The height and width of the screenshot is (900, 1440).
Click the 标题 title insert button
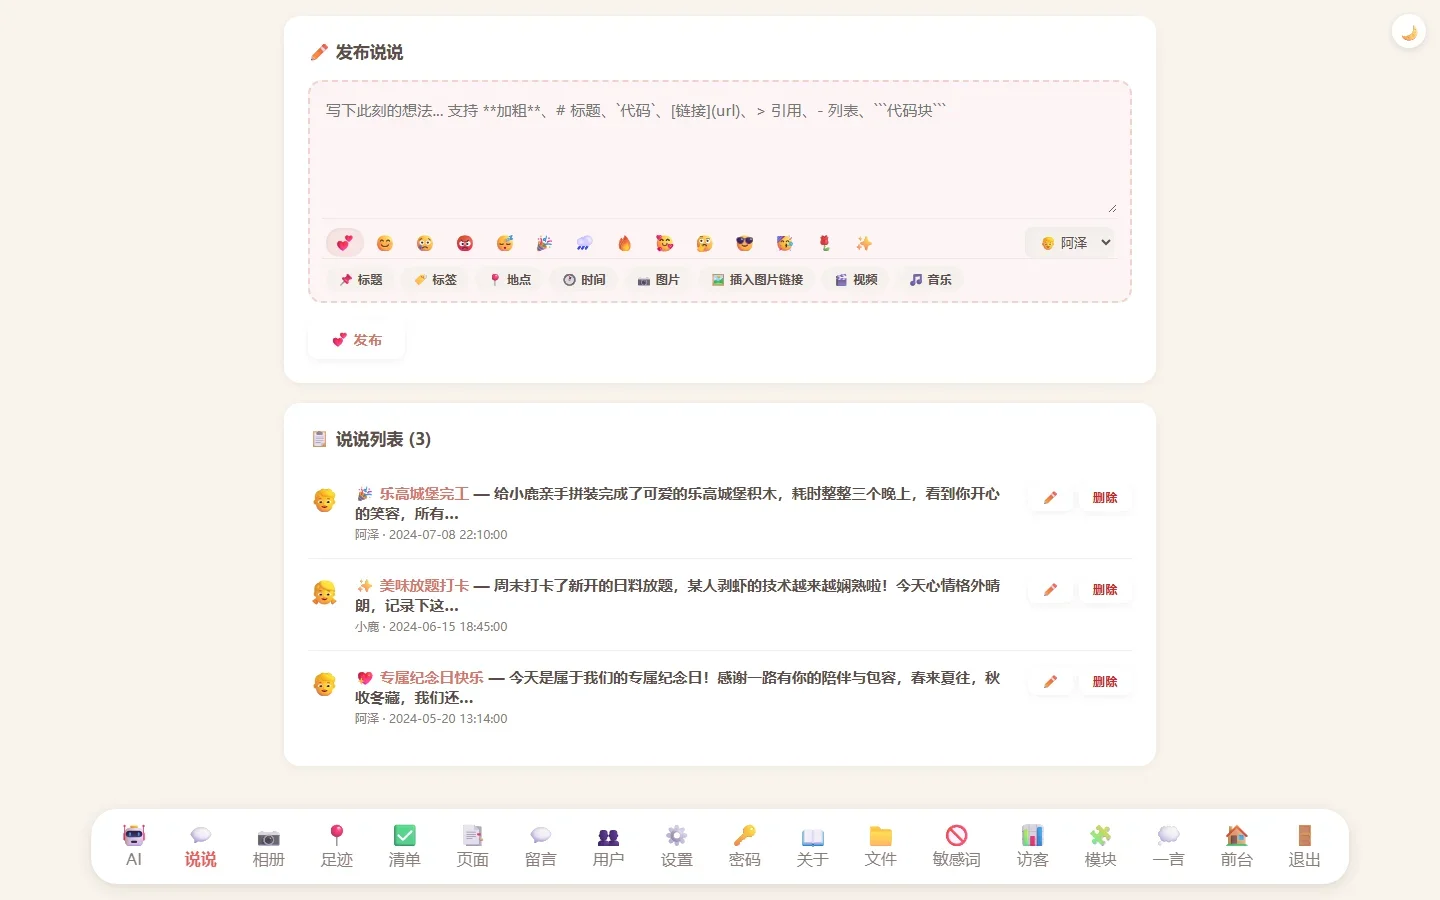click(361, 280)
